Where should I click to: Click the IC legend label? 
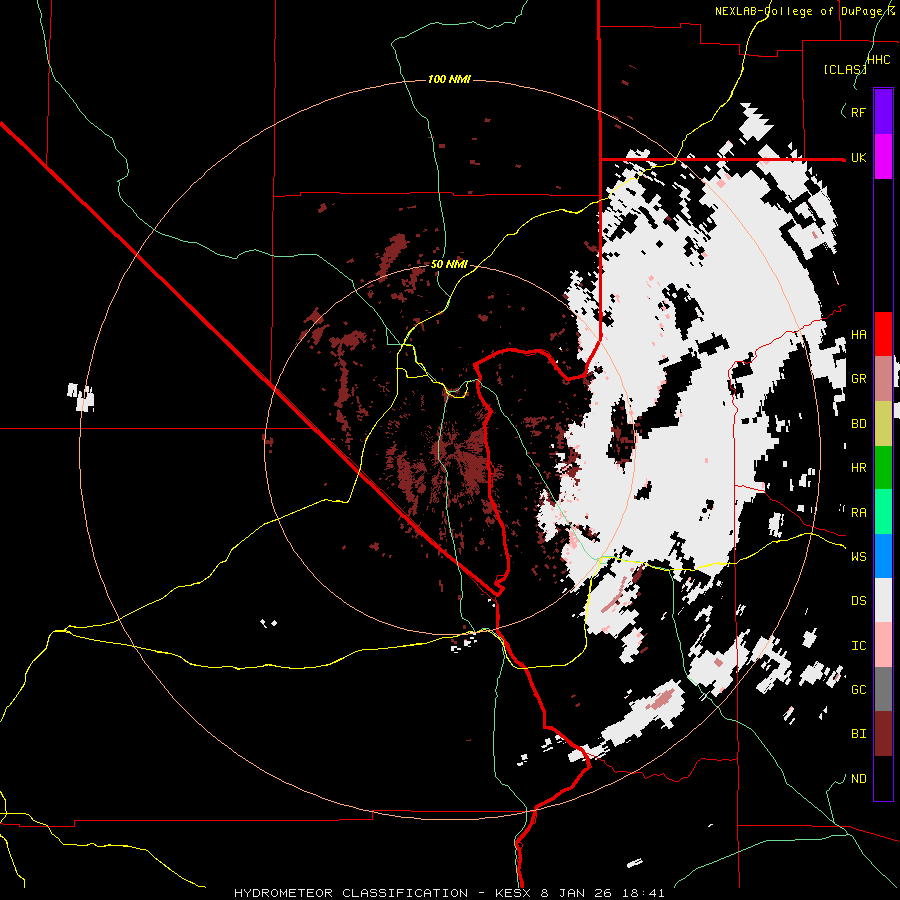pyautogui.click(x=858, y=646)
